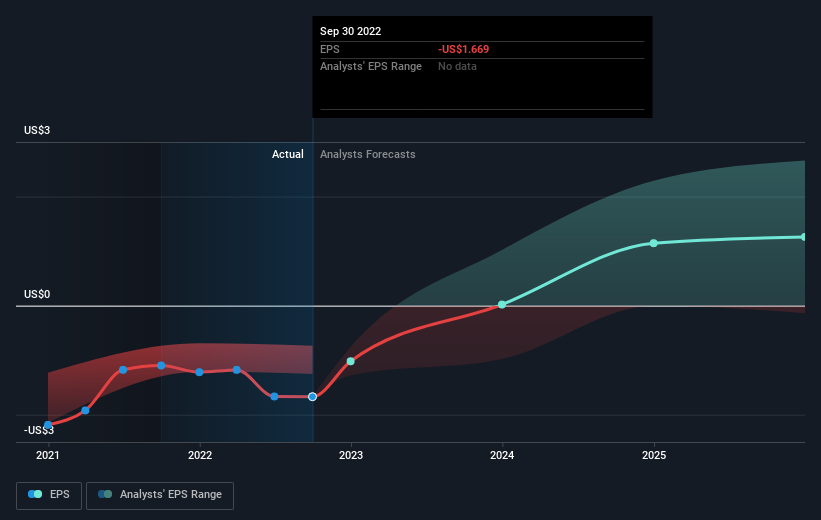The height and width of the screenshot is (520, 821).
Task: Select the 2023 forecast data point
Action: click(x=351, y=361)
